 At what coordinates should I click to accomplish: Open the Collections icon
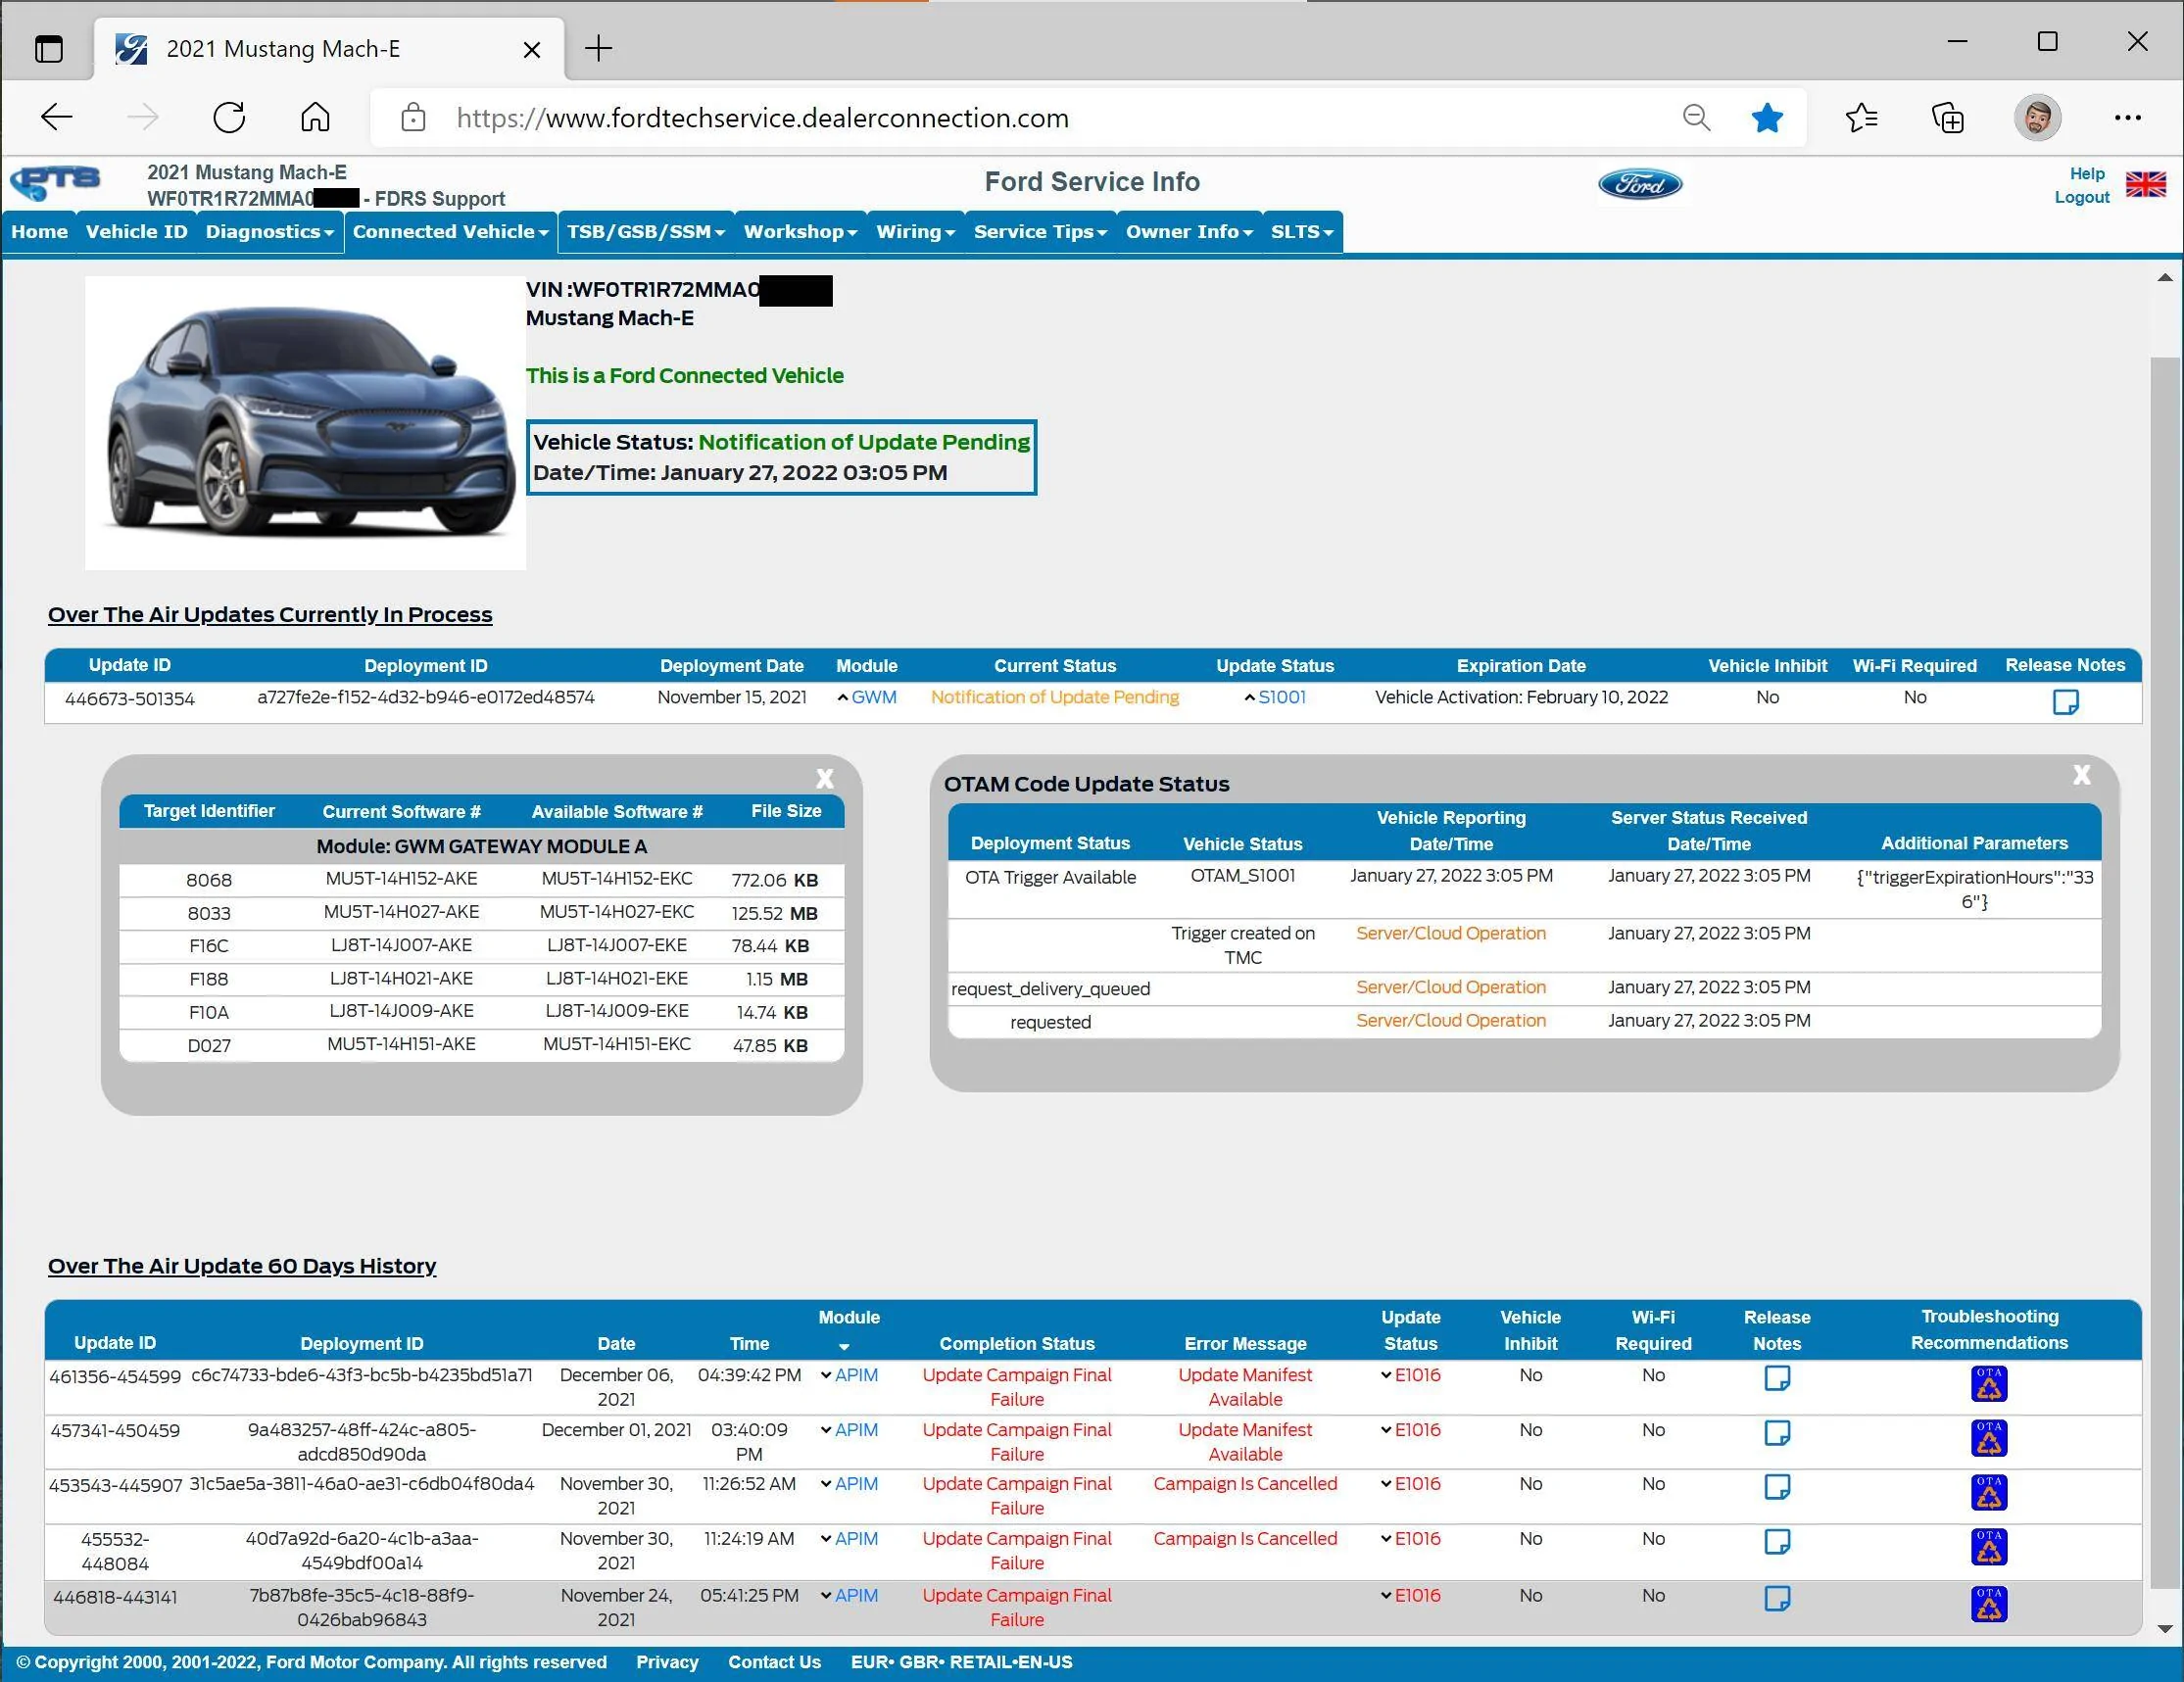pos(1947,118)
